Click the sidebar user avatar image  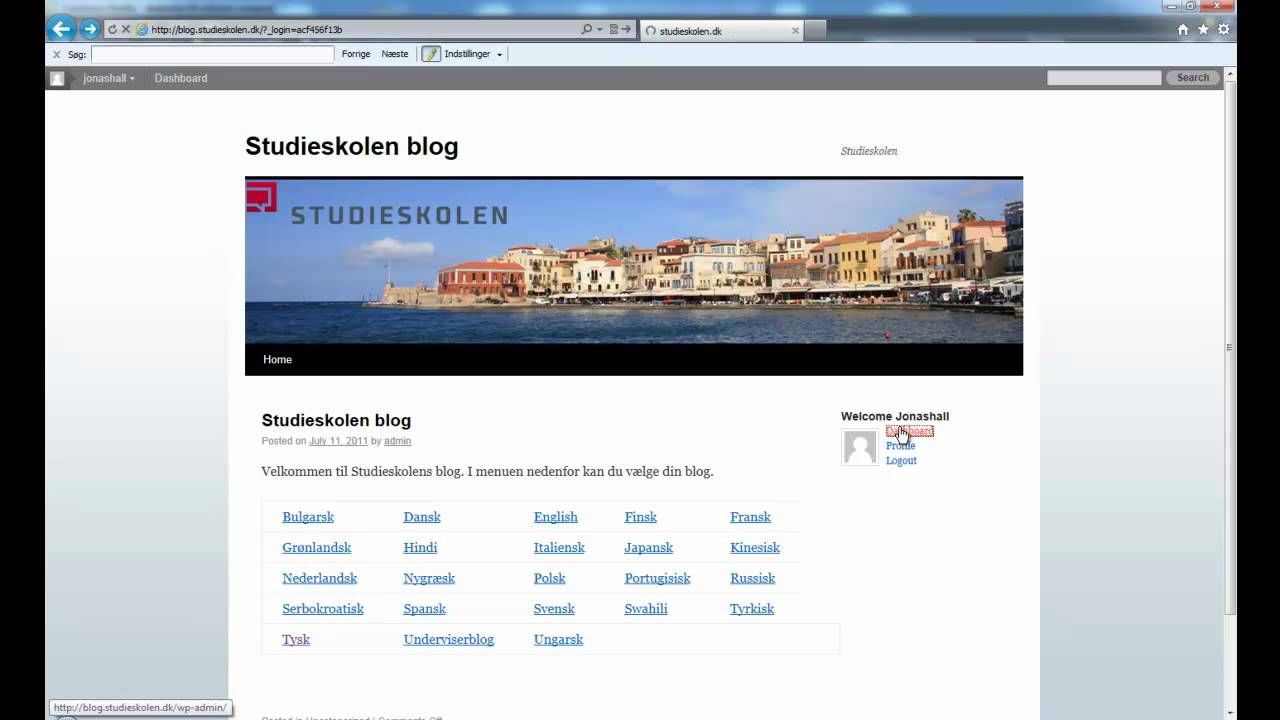tap(860, 447)
